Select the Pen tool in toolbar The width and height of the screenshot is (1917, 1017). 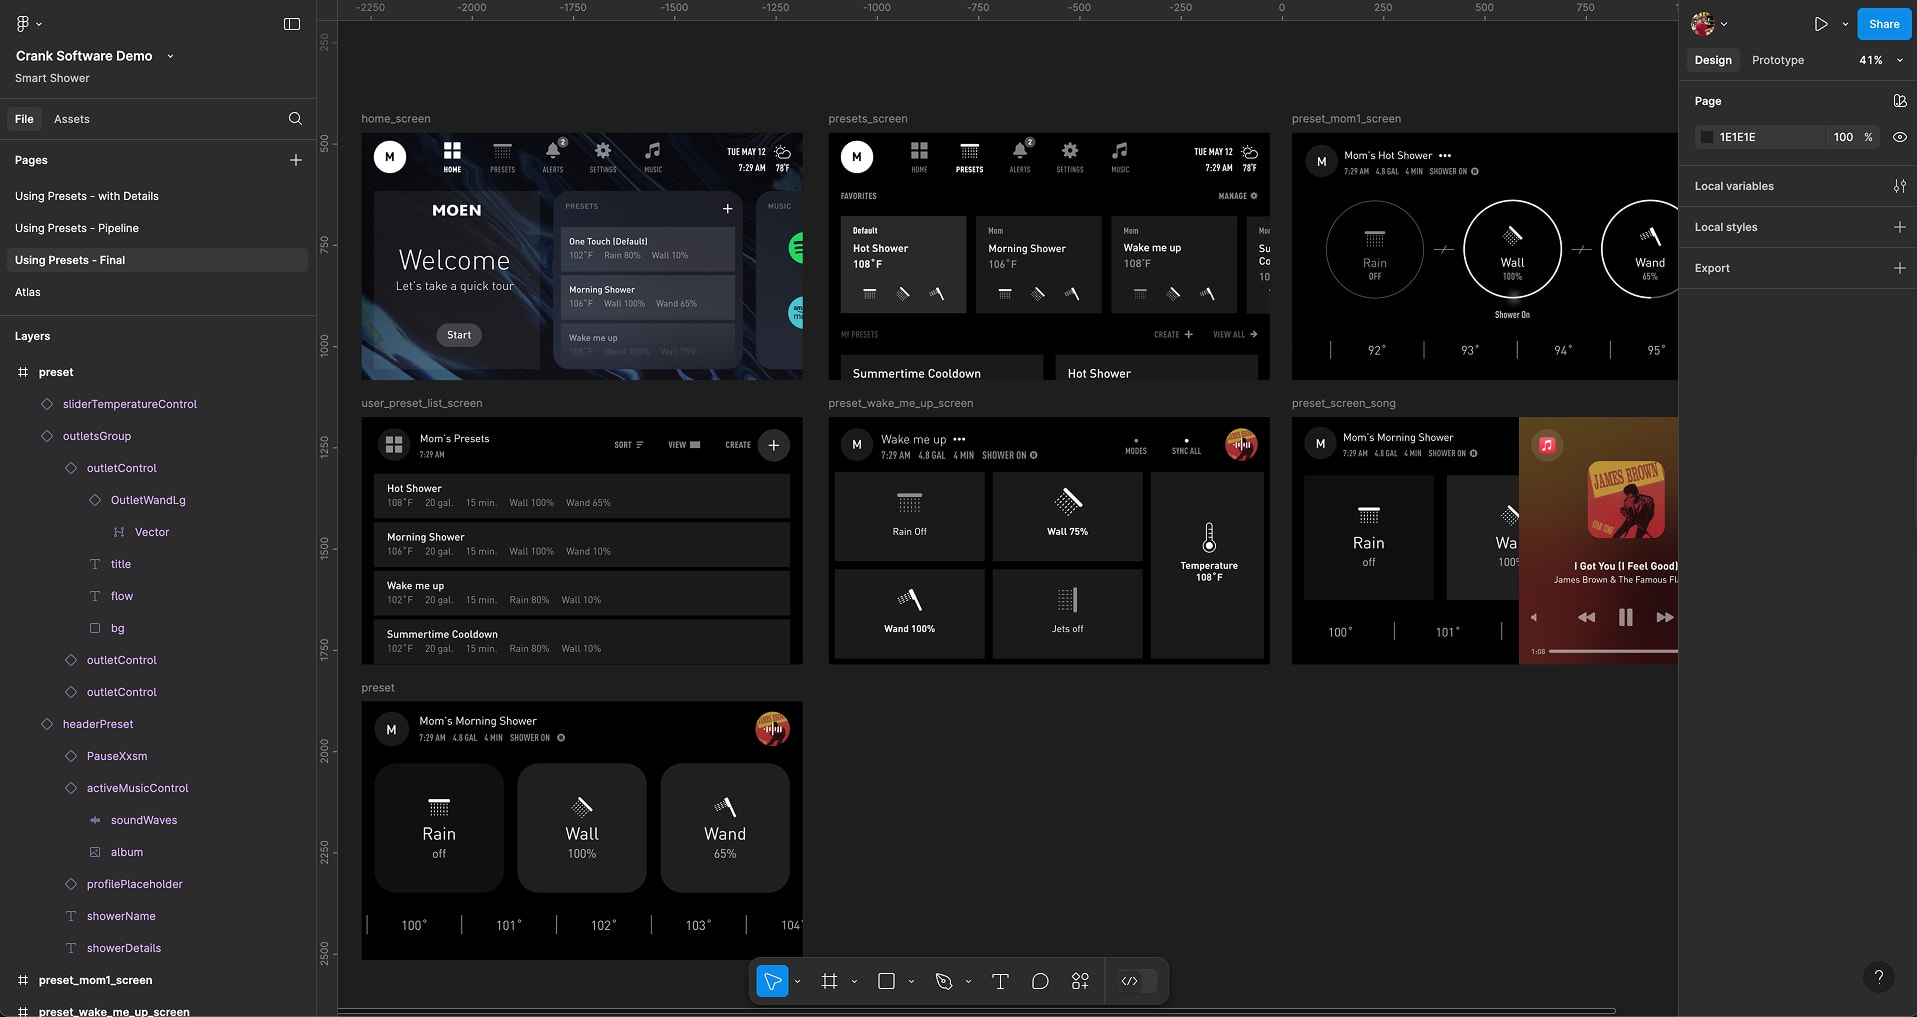click(x=943, y=982)
